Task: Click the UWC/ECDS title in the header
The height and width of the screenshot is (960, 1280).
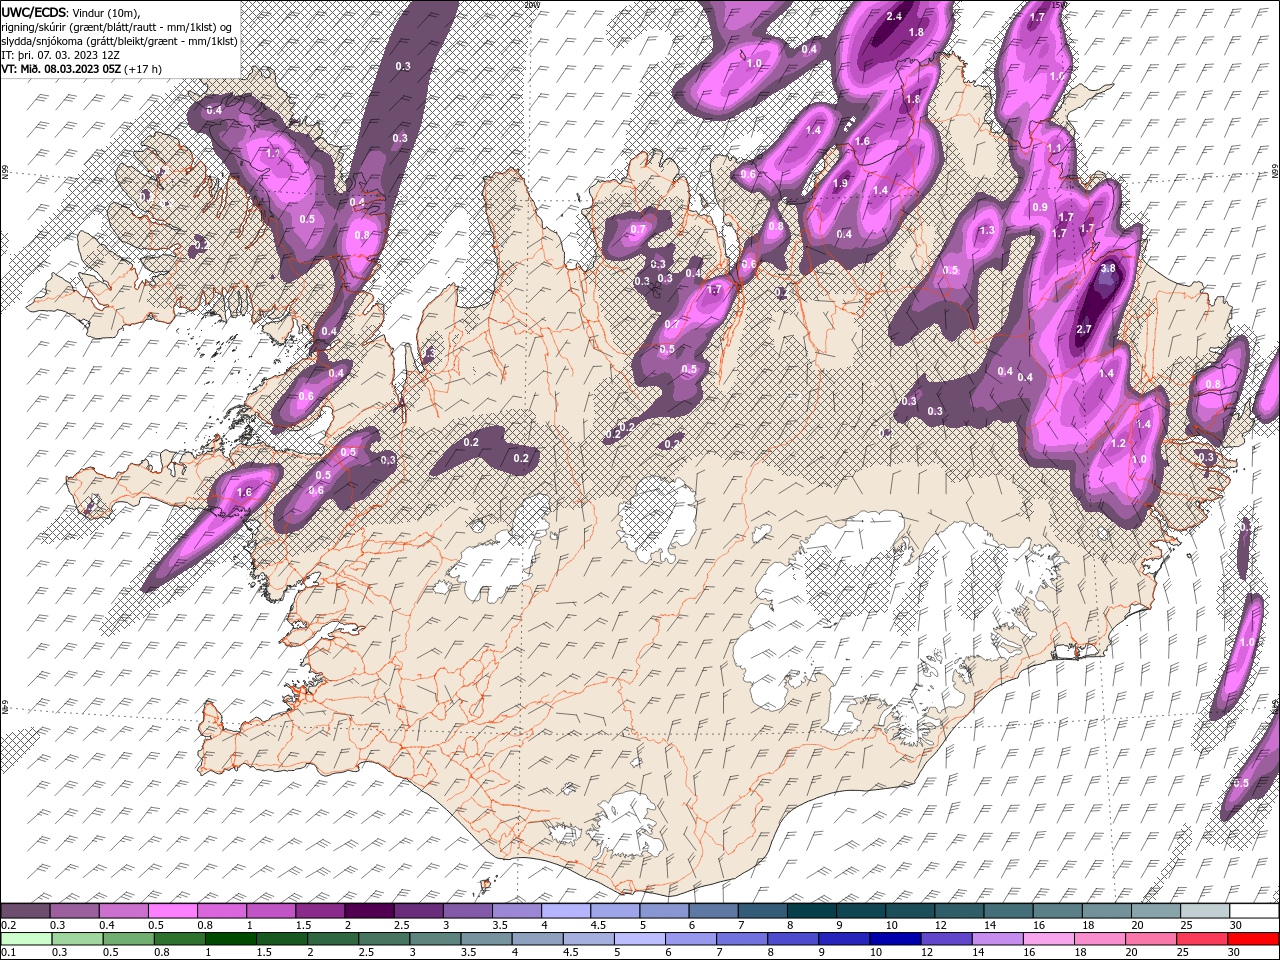Action: coord(34,12)
